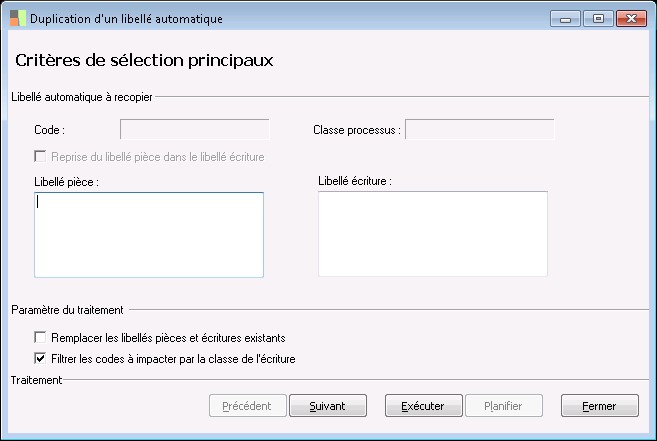Click the Paramètre du traitement section label
Viewport: 657px width, 441px height.
[68, 311]
